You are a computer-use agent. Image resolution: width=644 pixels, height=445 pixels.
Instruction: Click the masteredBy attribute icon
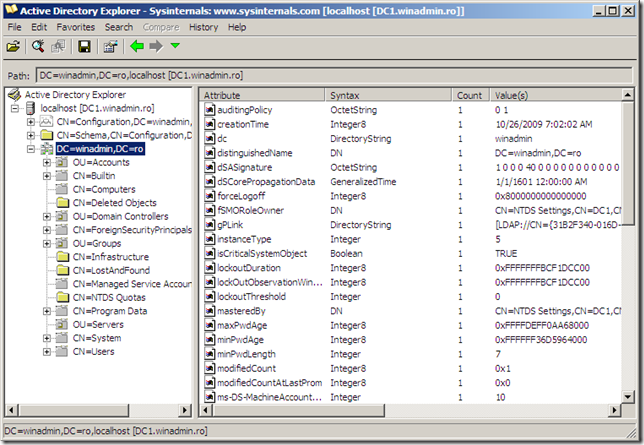pos(210,311)
